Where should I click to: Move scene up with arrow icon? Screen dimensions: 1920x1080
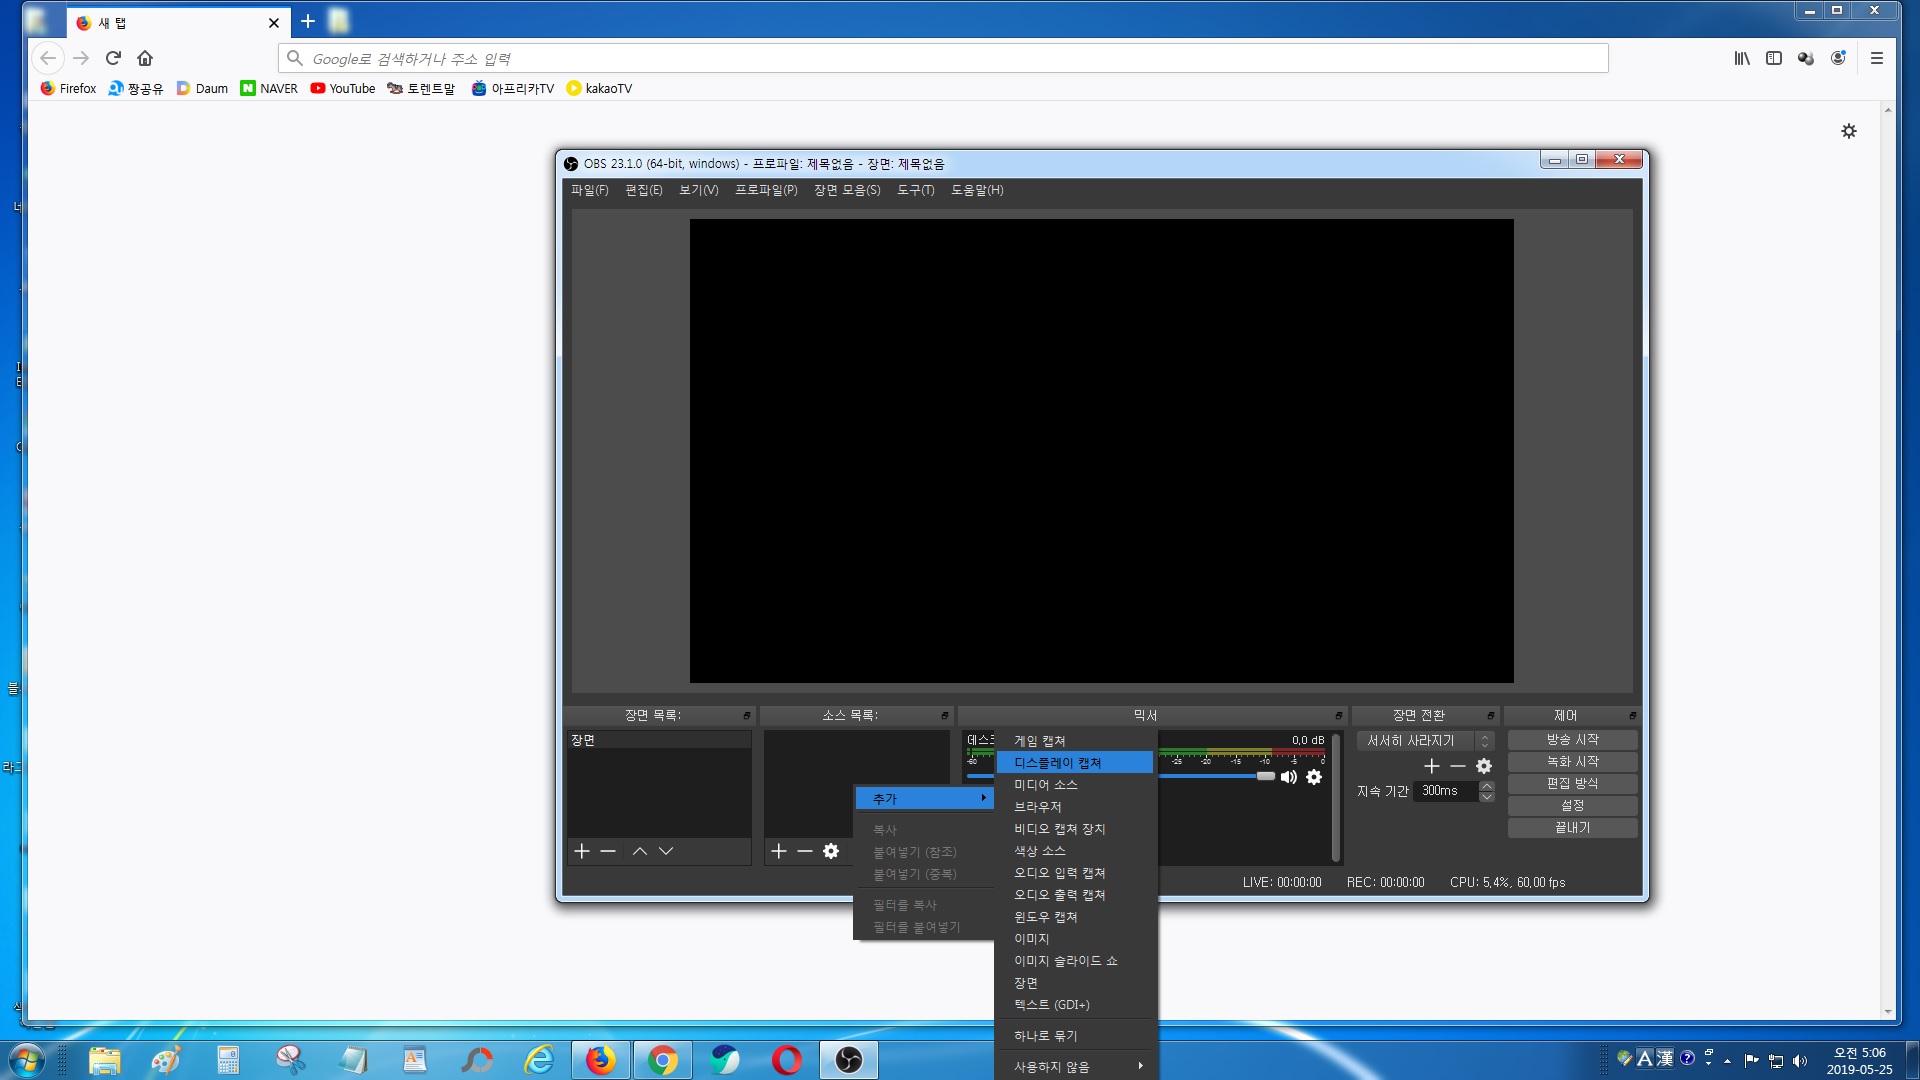pyautogui.click(x=640, y=851)
